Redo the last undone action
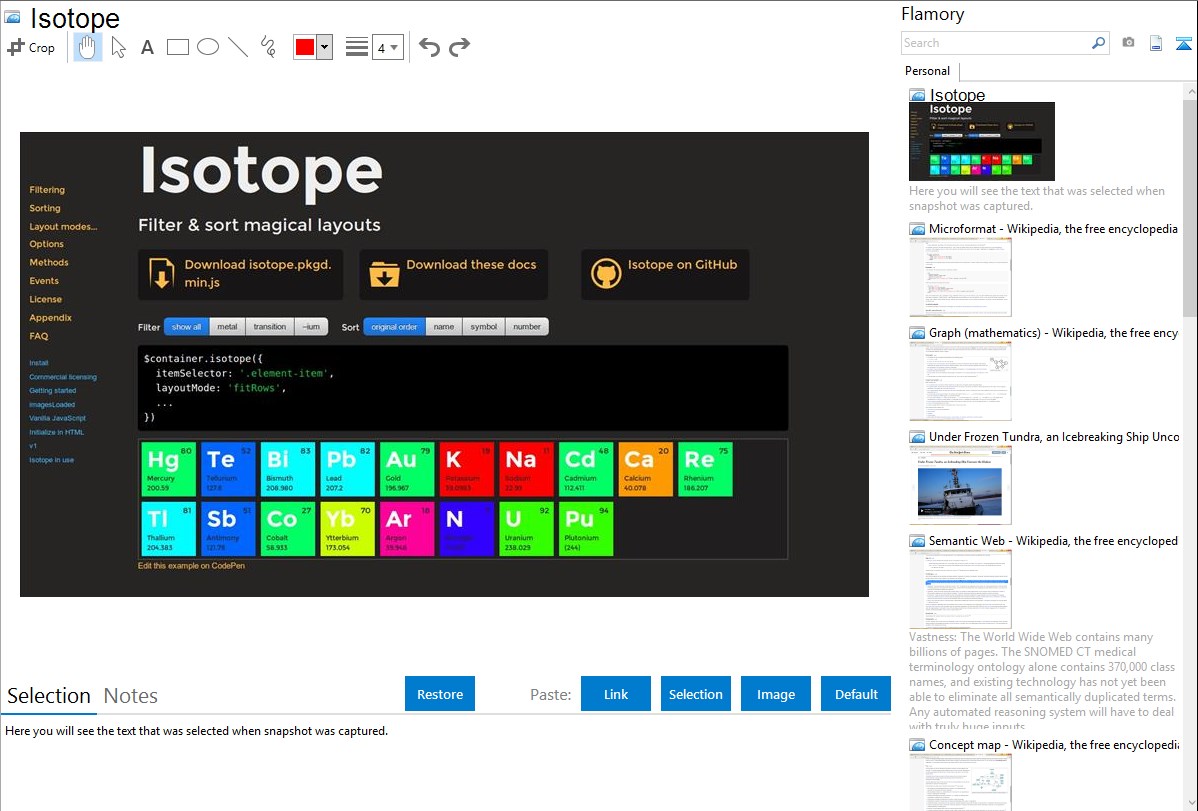Viewport: 1198px width, 811px height. tap(459, 47)
